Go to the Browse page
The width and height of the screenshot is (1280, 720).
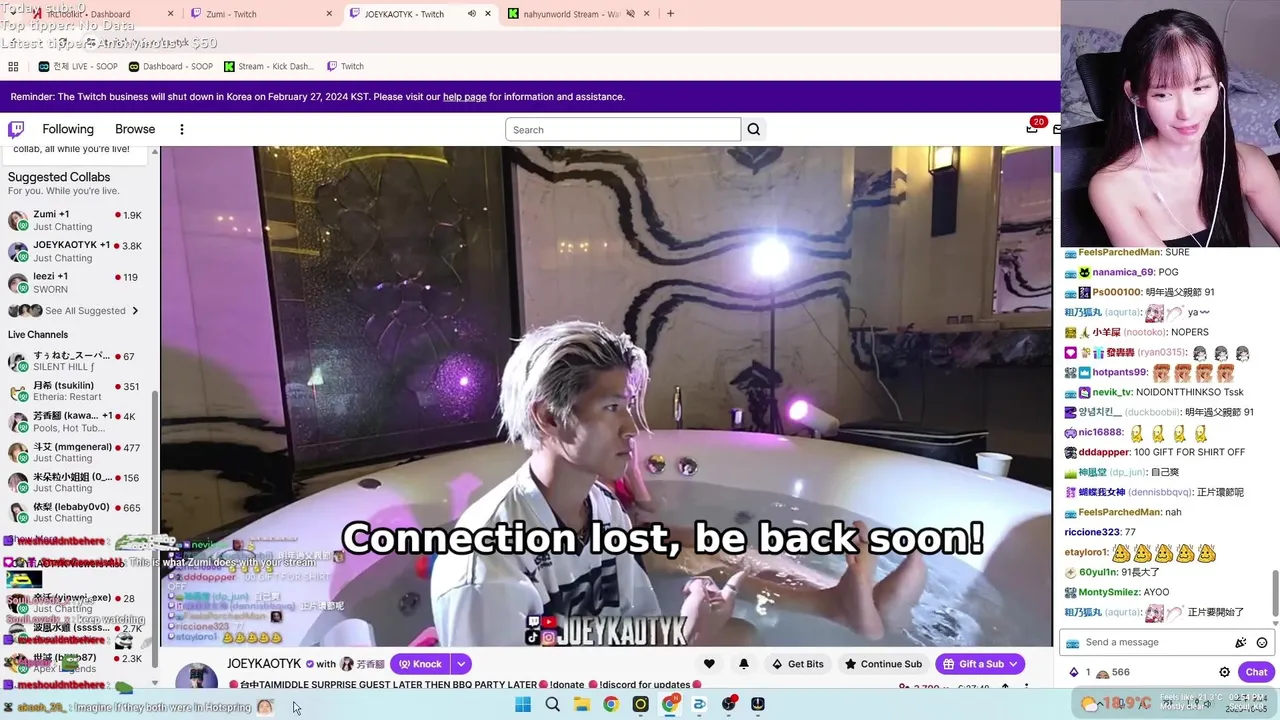click(x=135, y=129)
